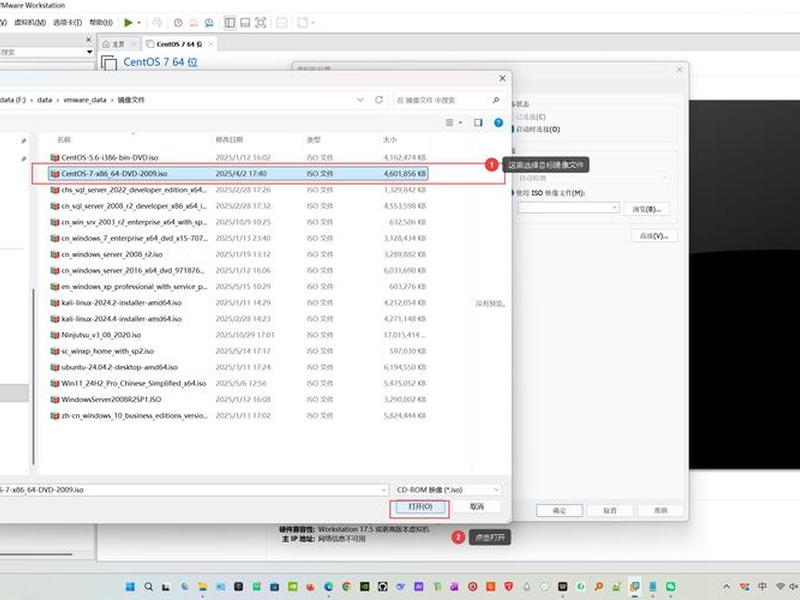
Task: Select en_windows_xp_professional file
Action: pos(238,287)
